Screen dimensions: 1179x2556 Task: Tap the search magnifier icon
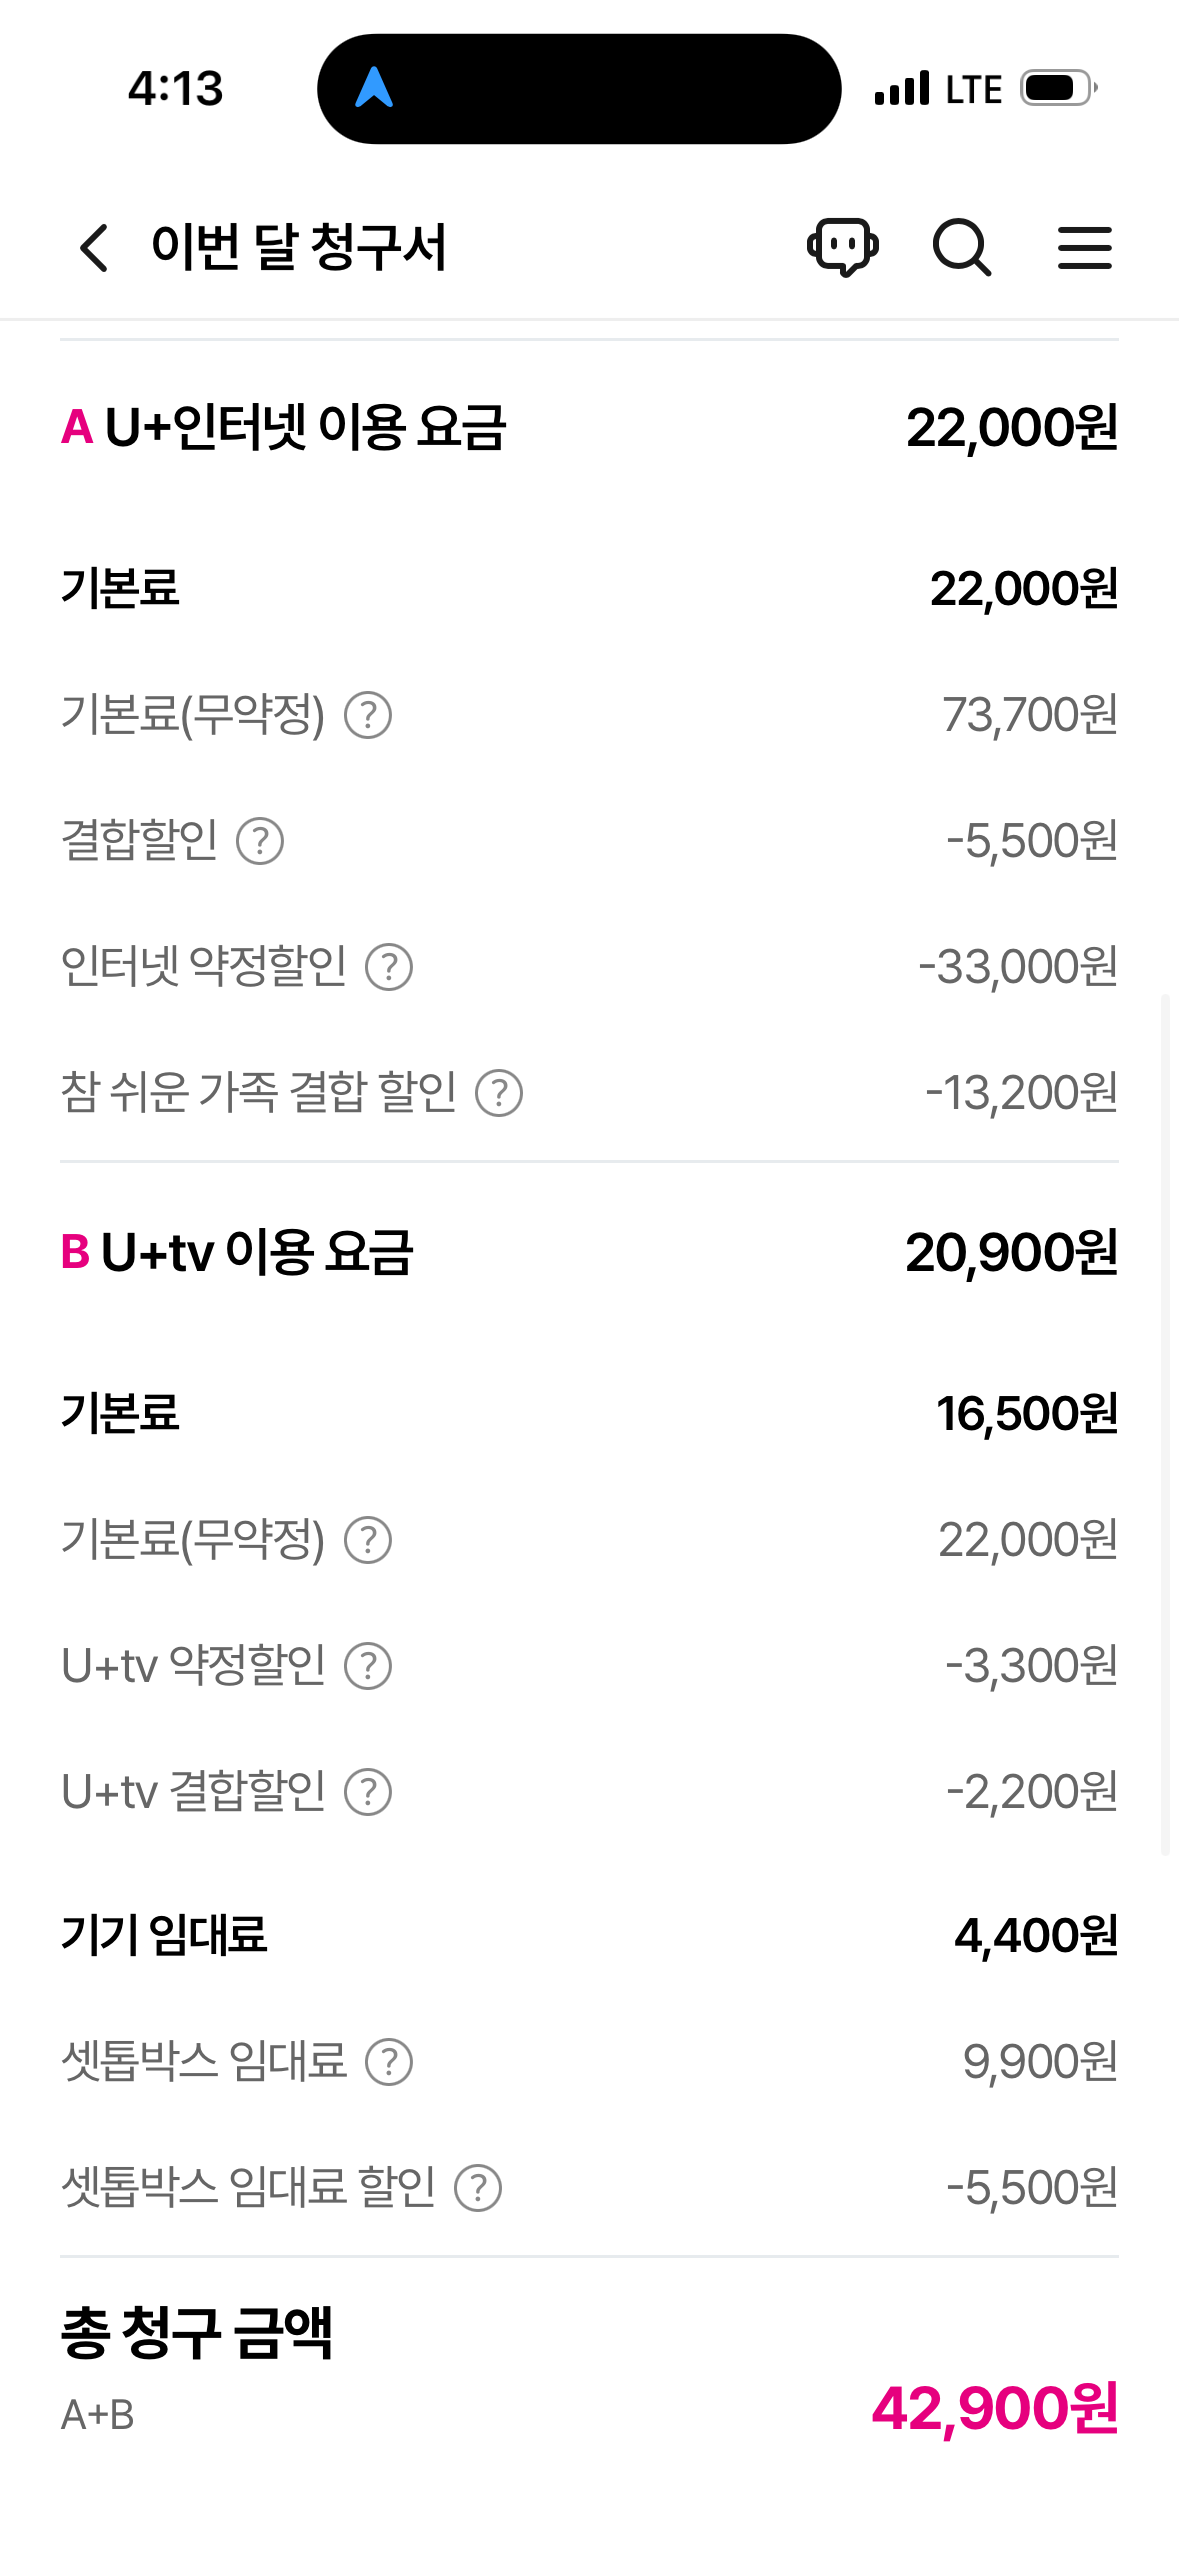tap(962, 247)
